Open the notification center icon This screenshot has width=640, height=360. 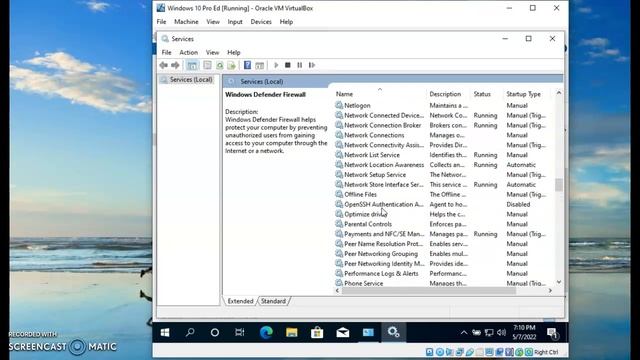point(552,333)
